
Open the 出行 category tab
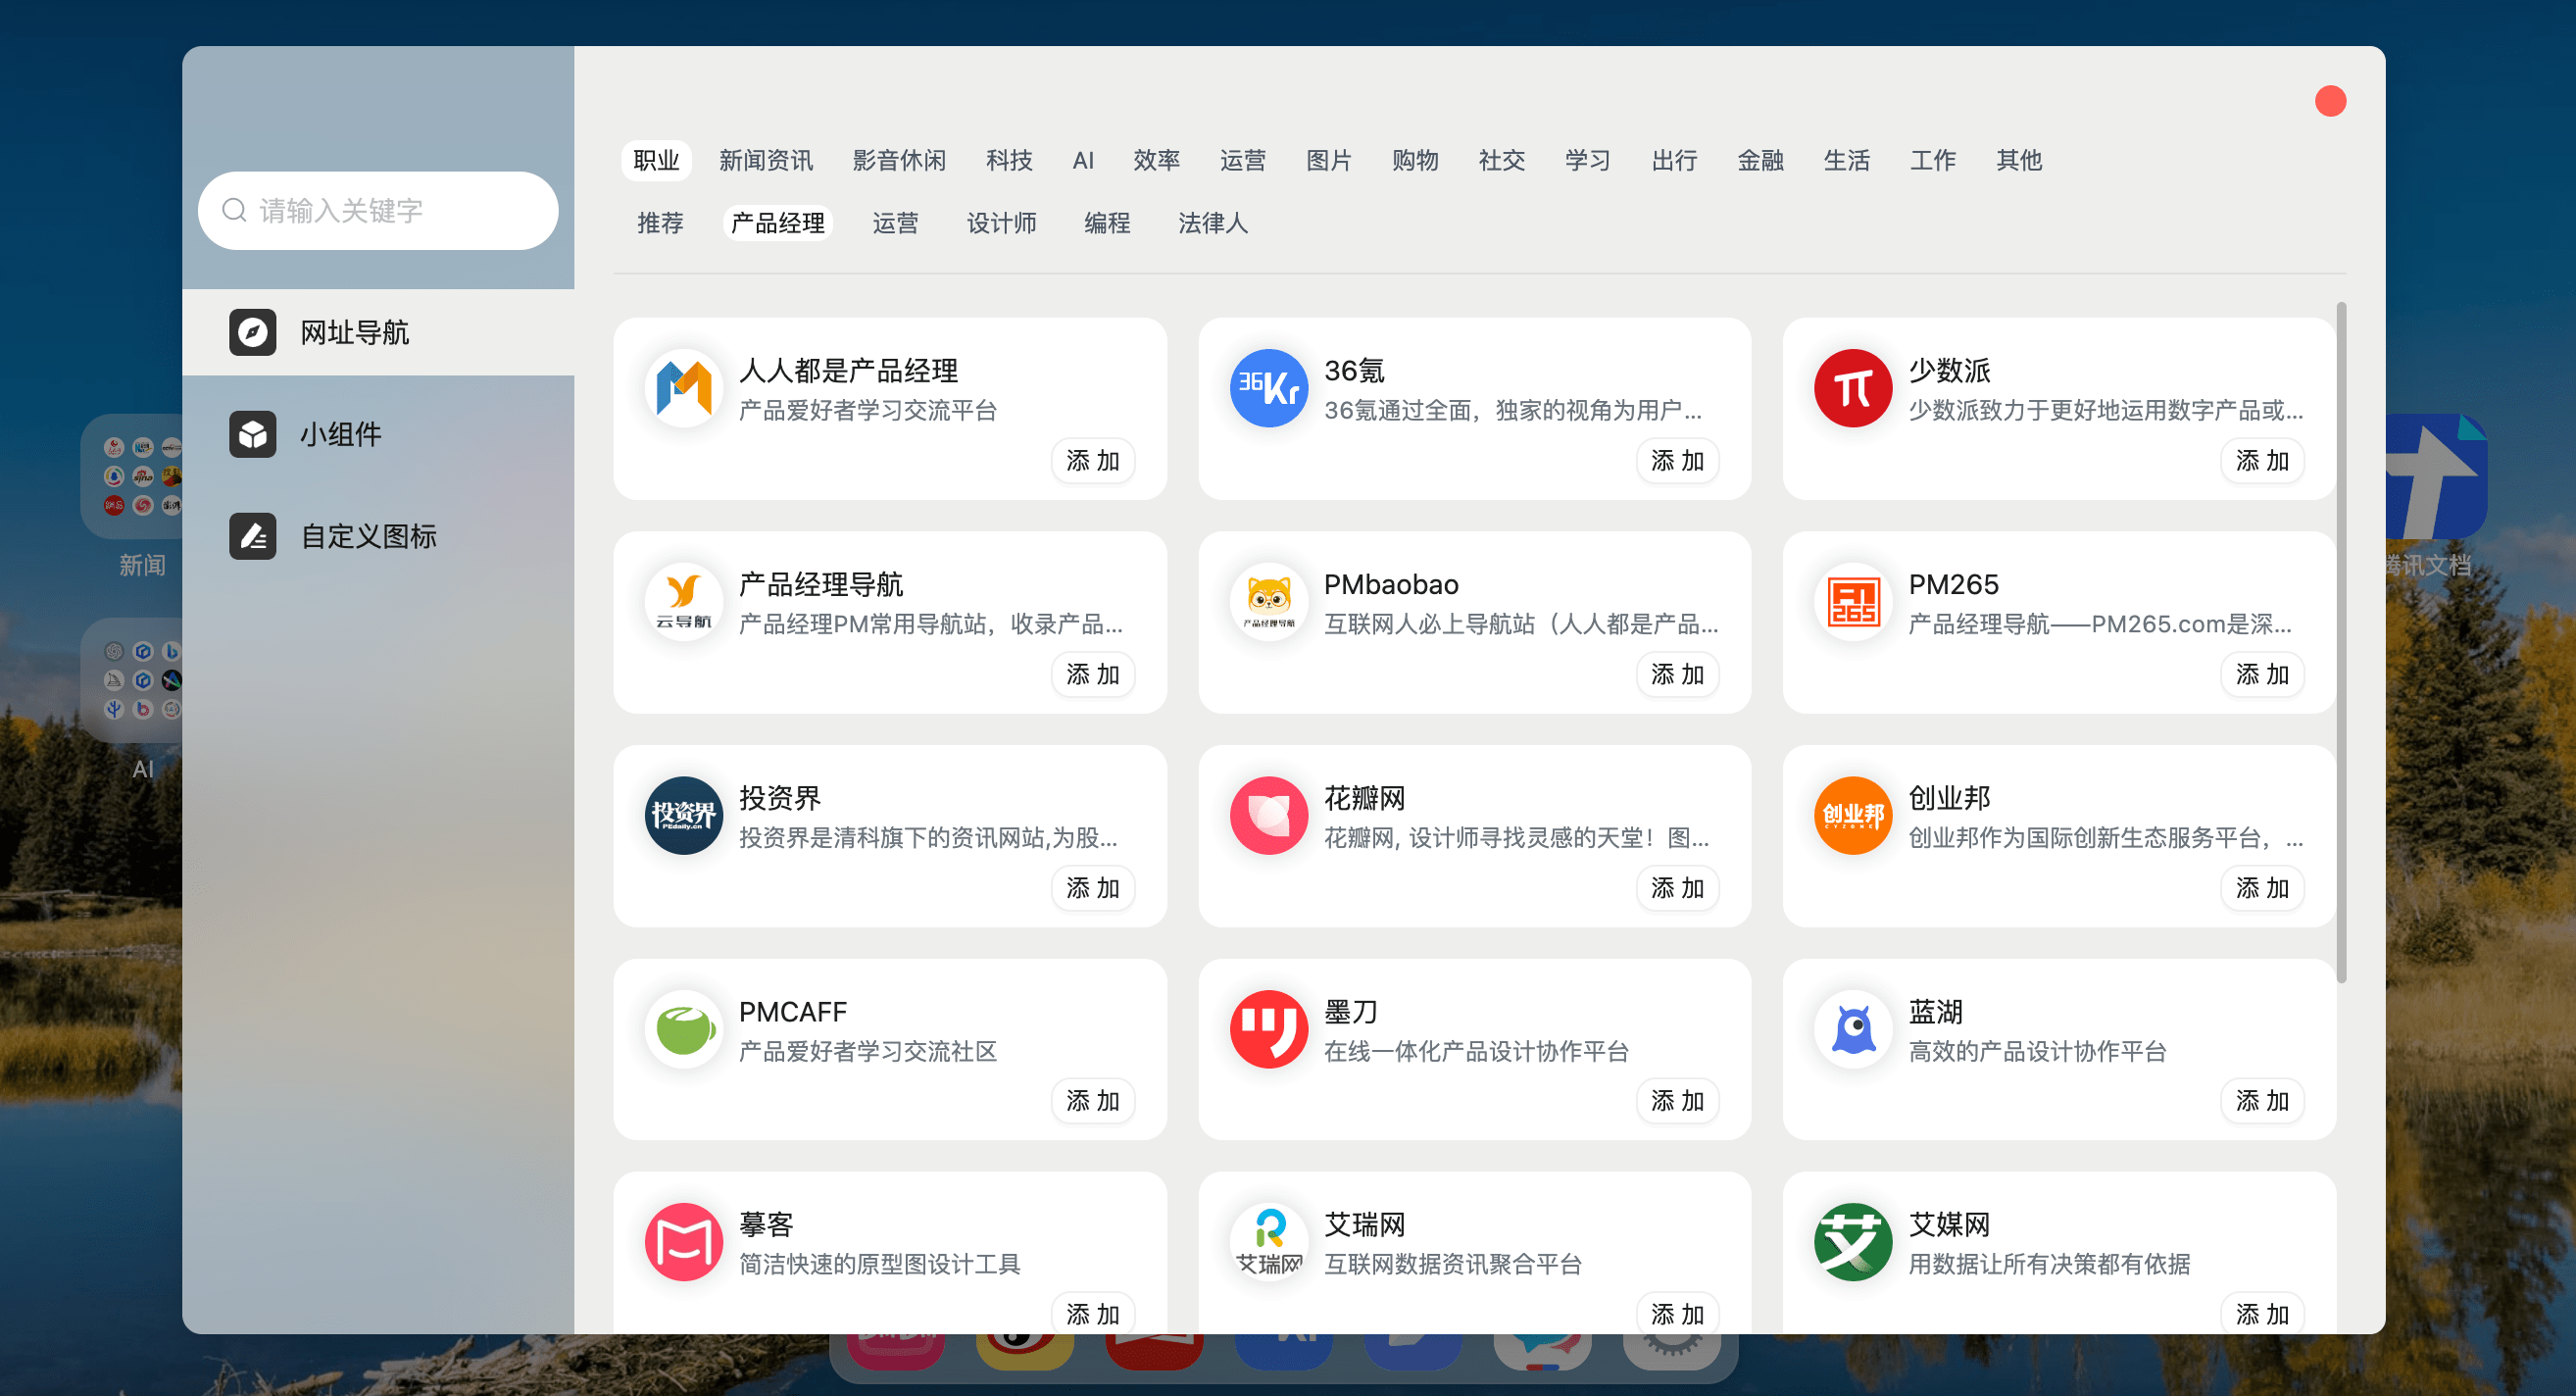pyautogui.click(x=1674, y=160)
